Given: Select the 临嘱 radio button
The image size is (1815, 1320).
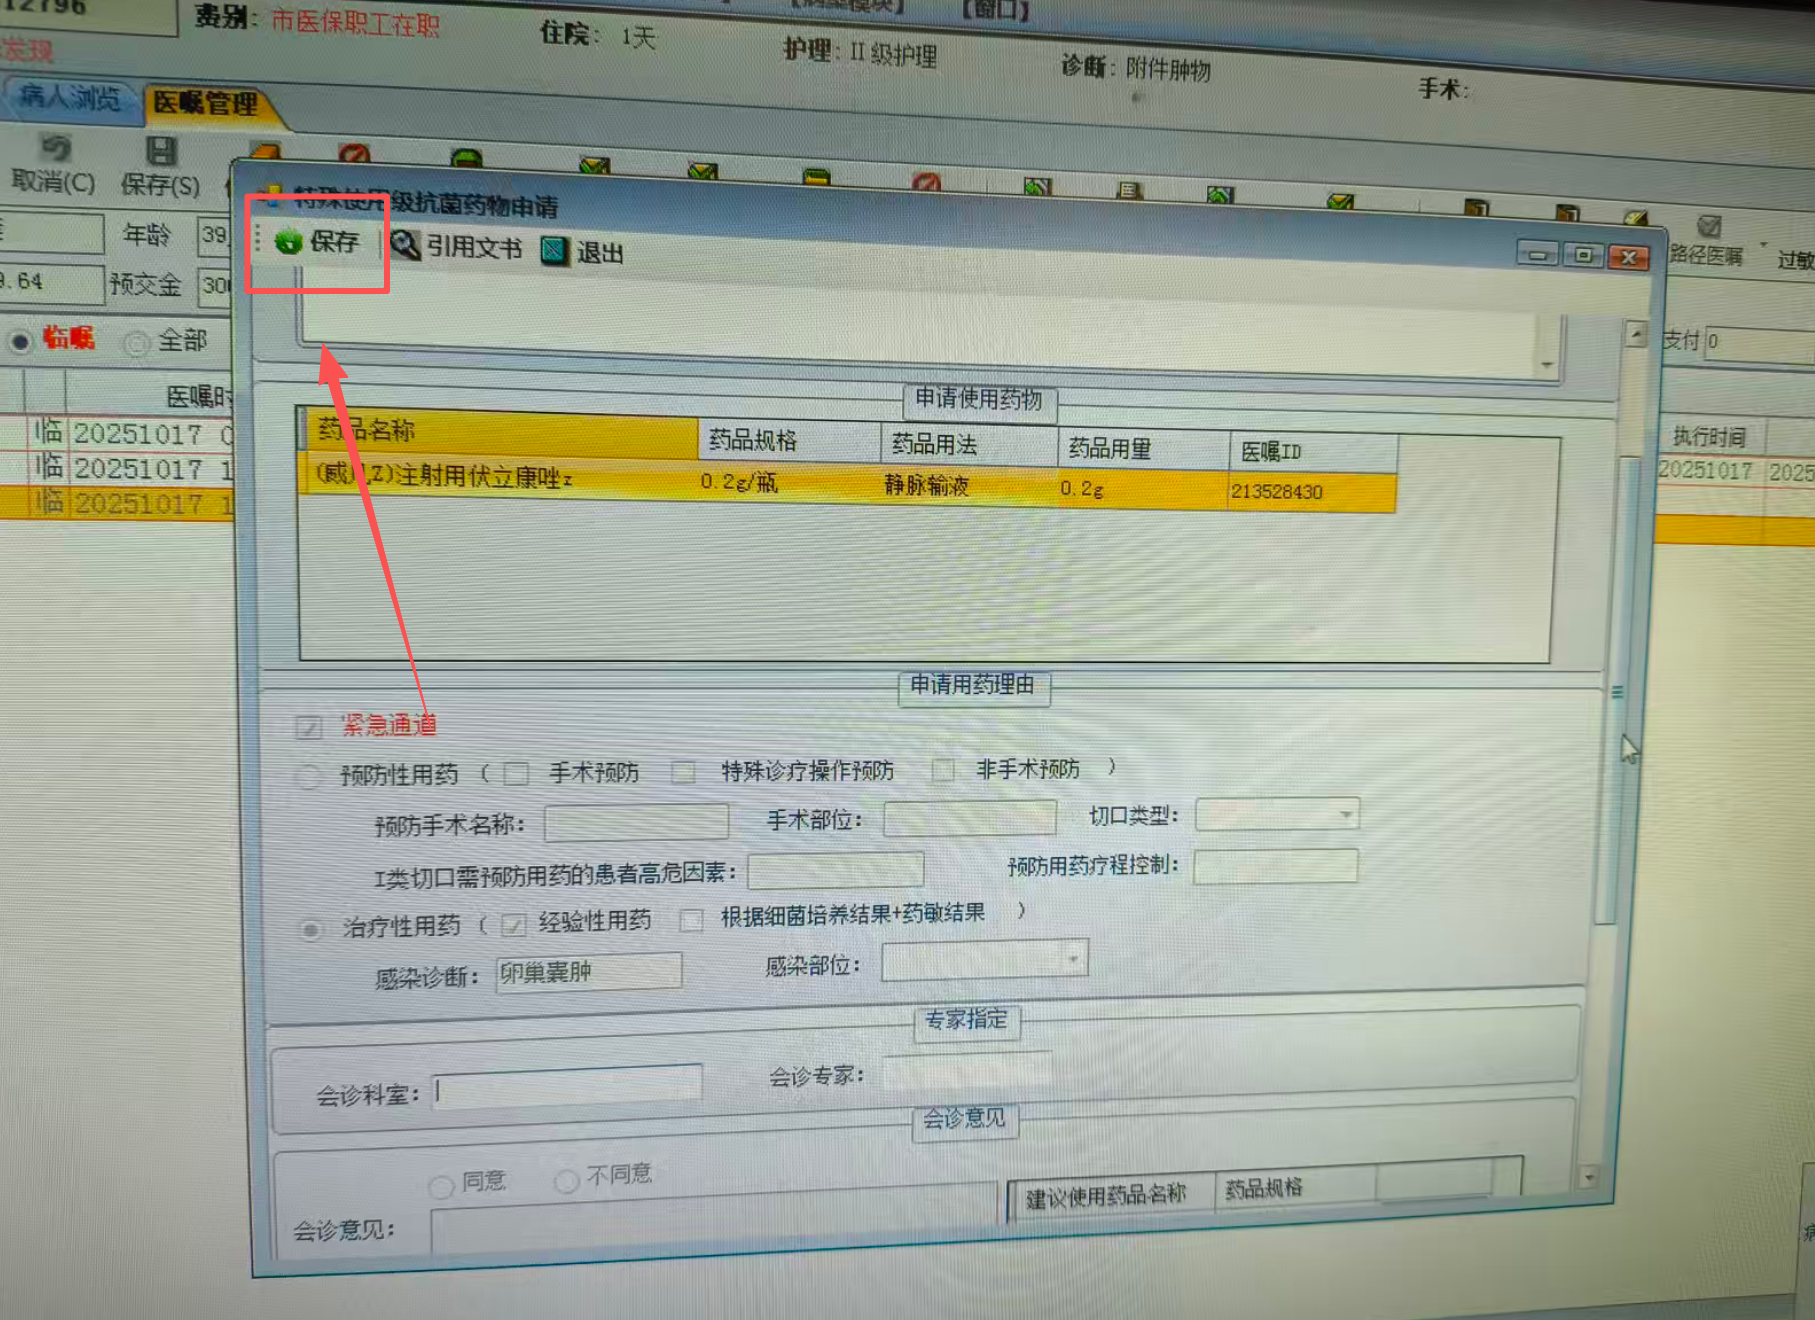Looking at the screenshot, I should pos(20,341).
